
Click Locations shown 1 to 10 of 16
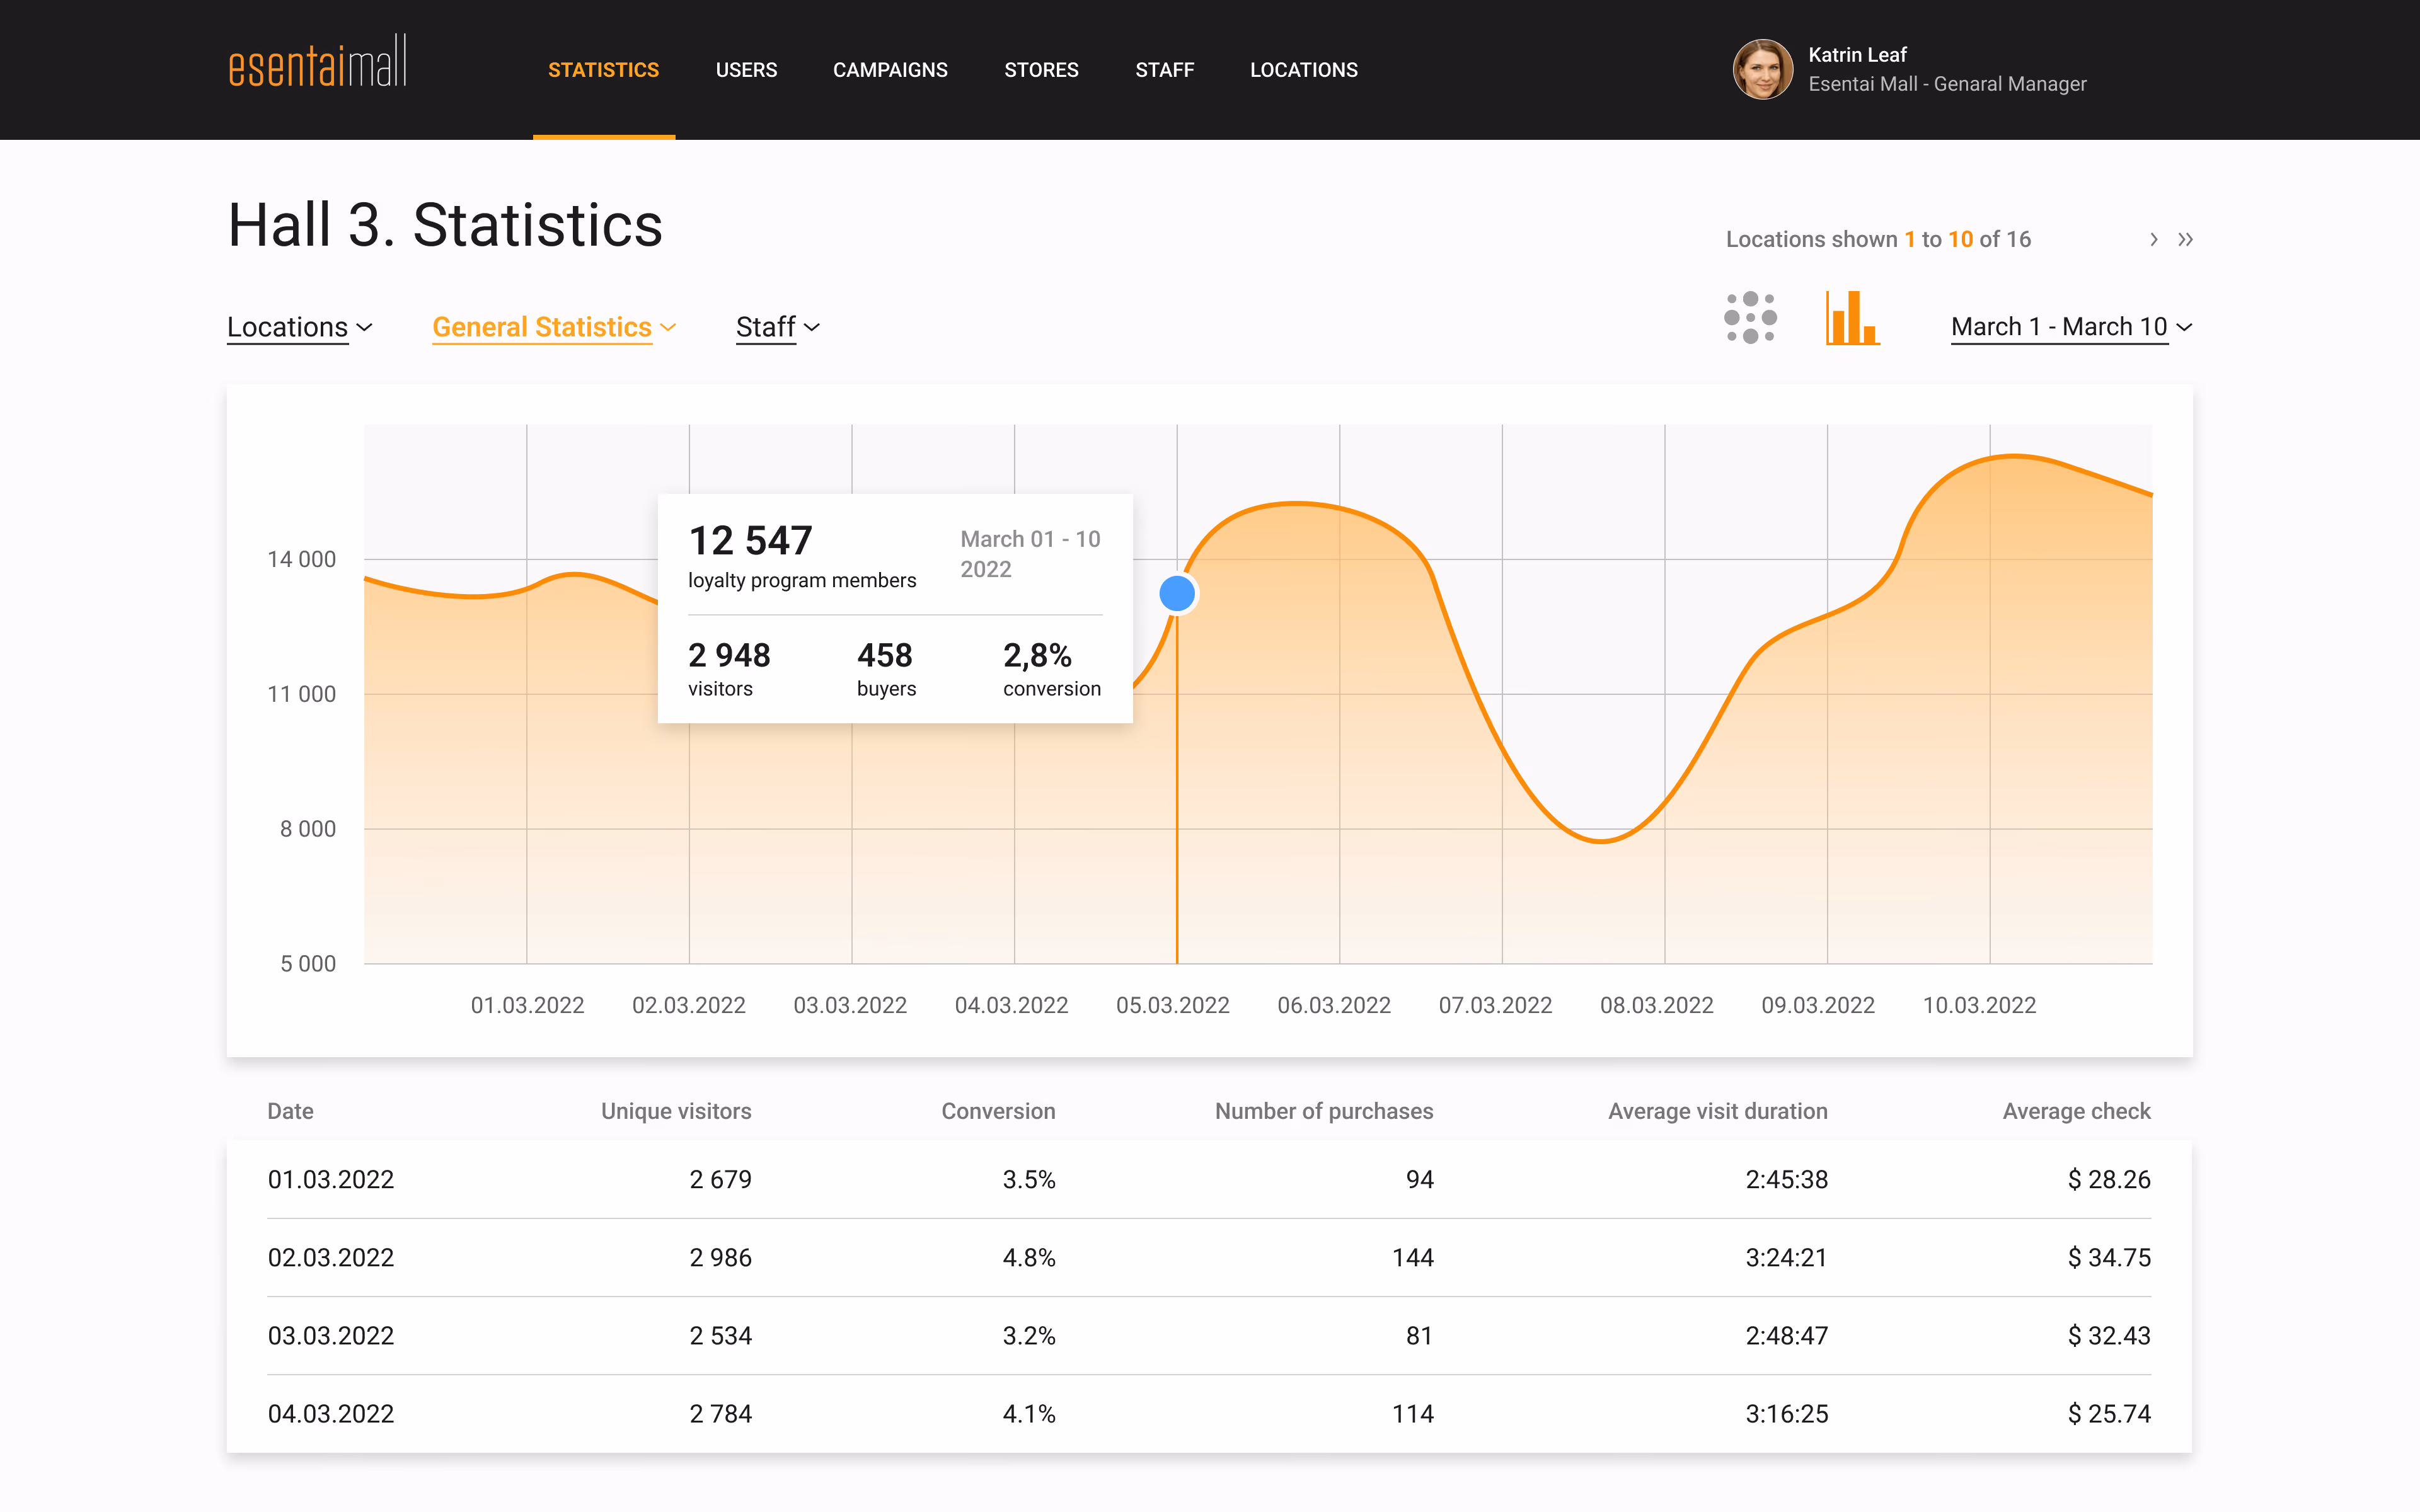click(x=1878, y=239)
